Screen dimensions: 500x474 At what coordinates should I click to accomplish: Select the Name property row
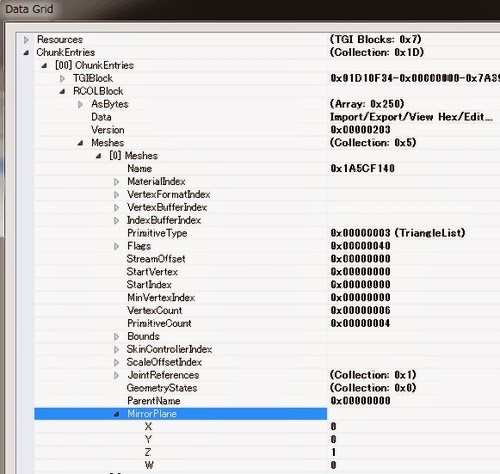[x=139, y=169]
